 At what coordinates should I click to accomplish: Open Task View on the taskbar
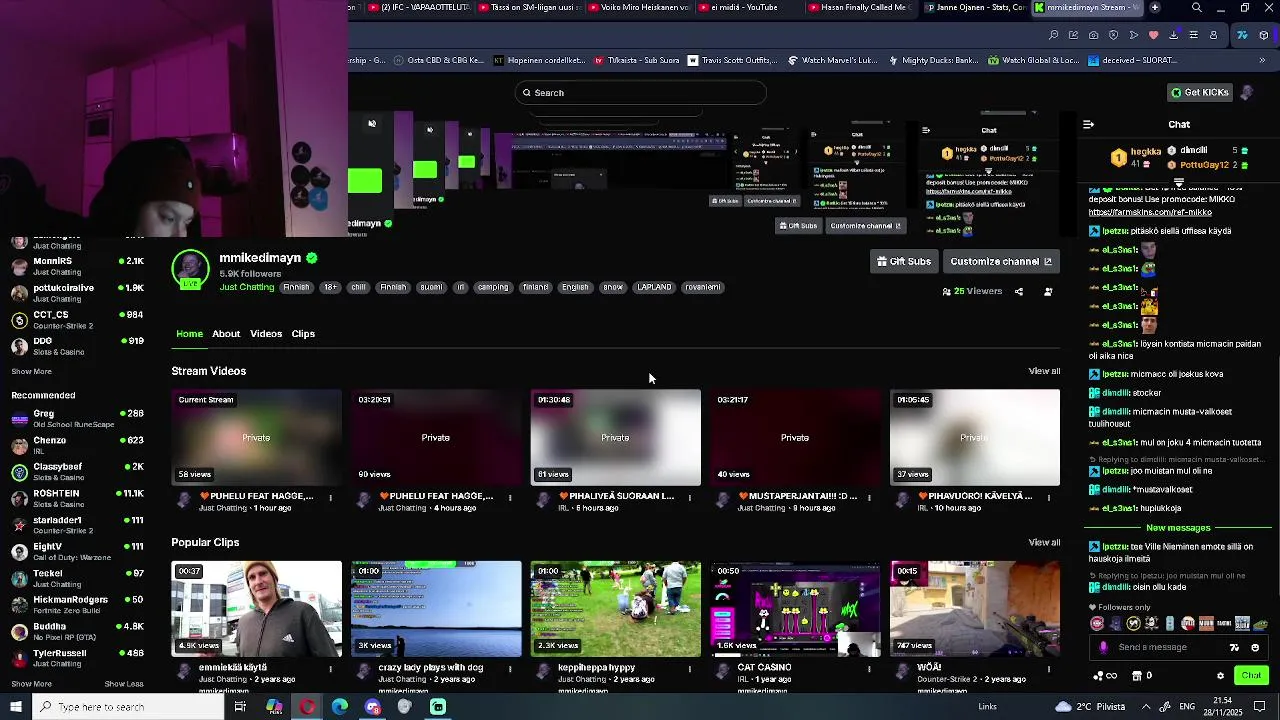pos(240,707)
